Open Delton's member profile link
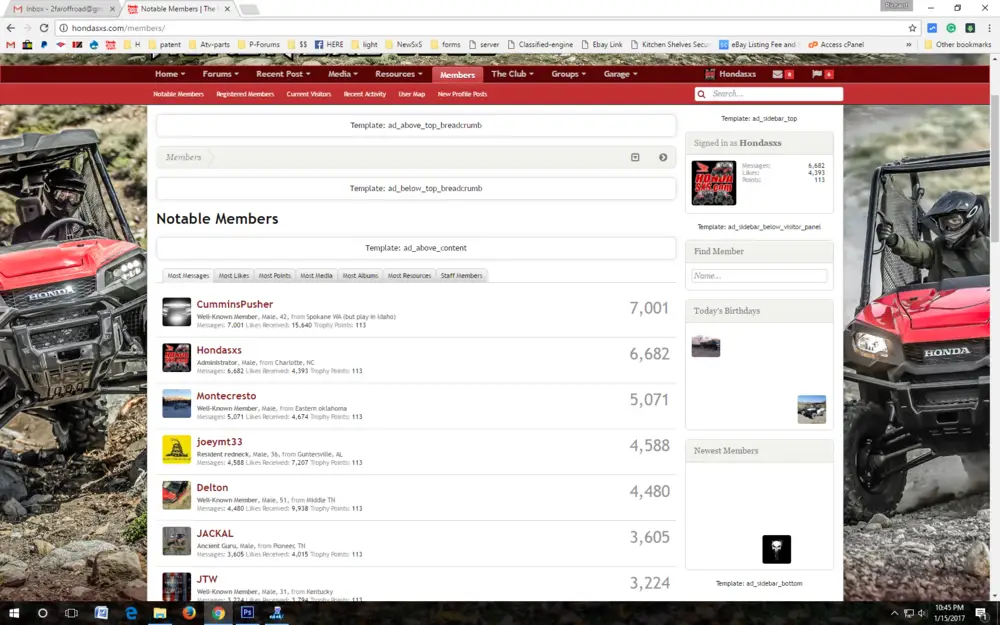 [212, 488]
